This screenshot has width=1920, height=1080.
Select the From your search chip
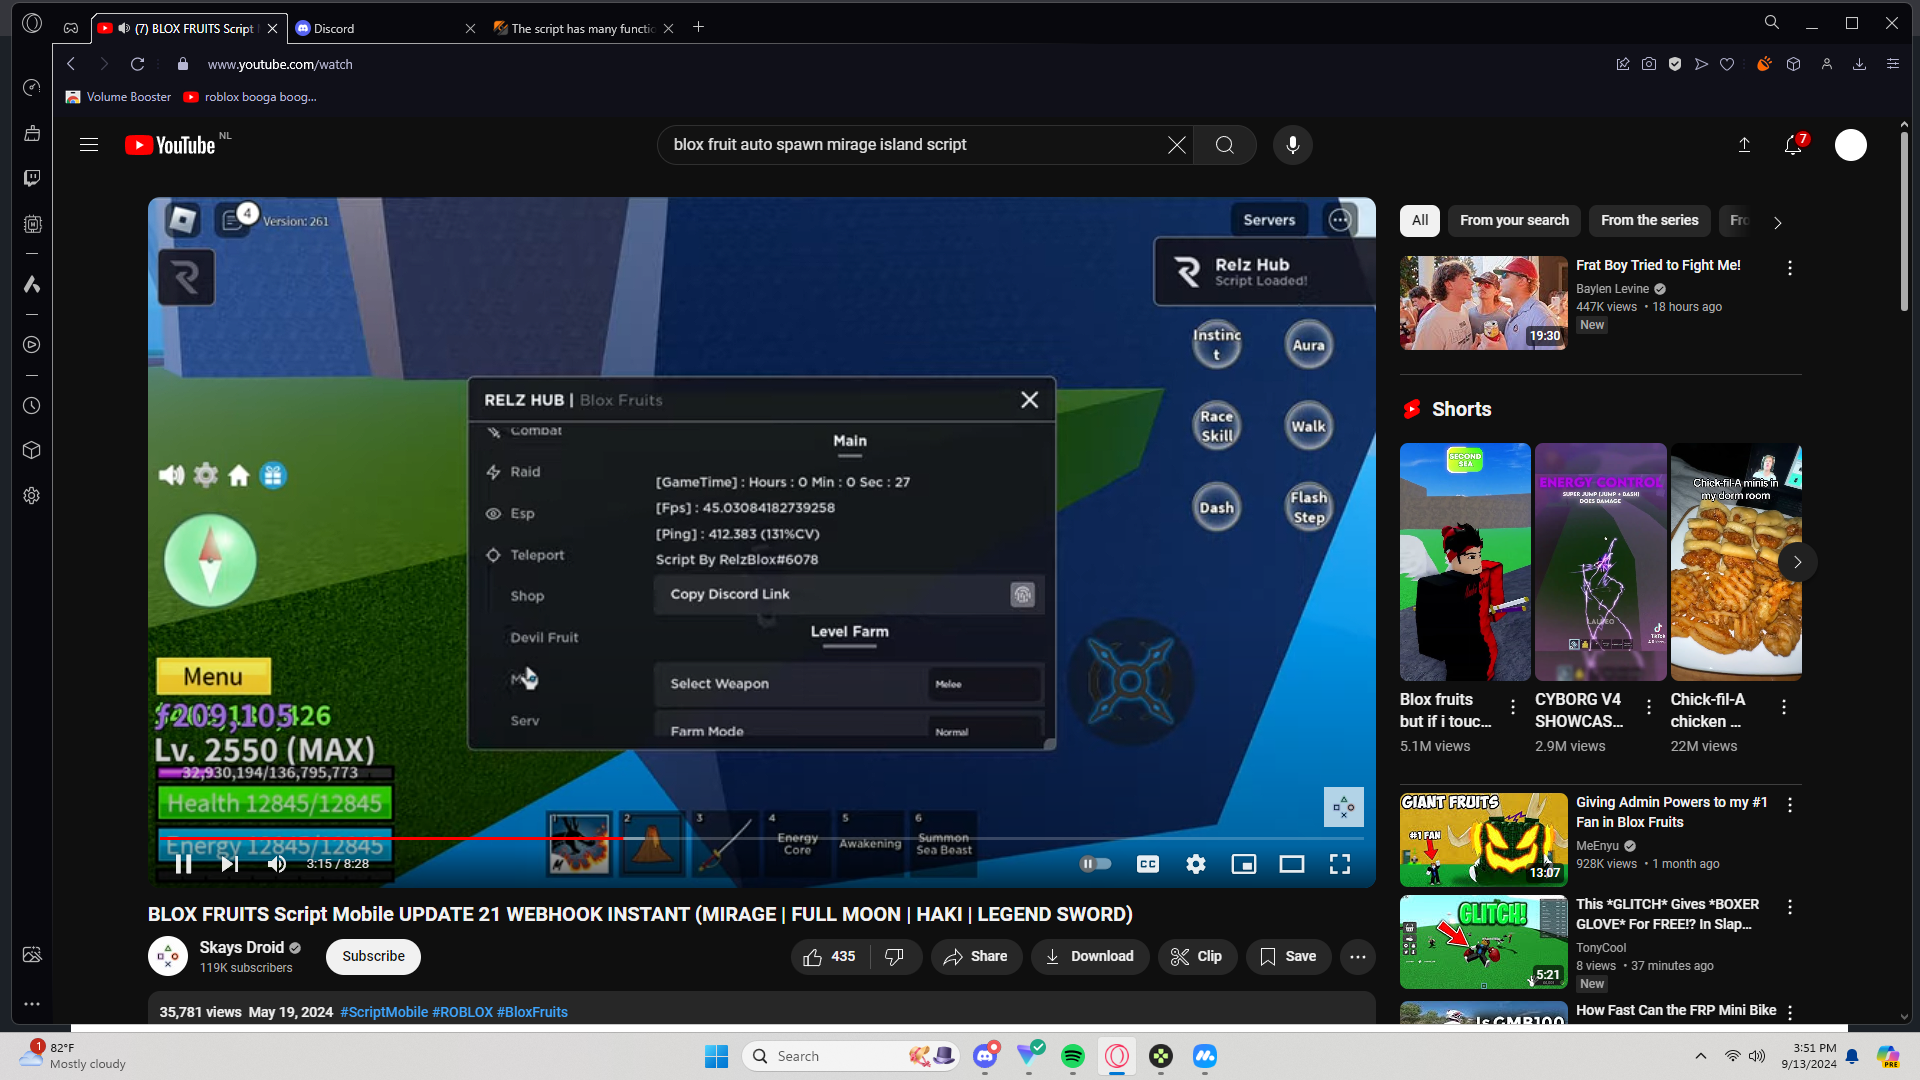(1514, 221)
